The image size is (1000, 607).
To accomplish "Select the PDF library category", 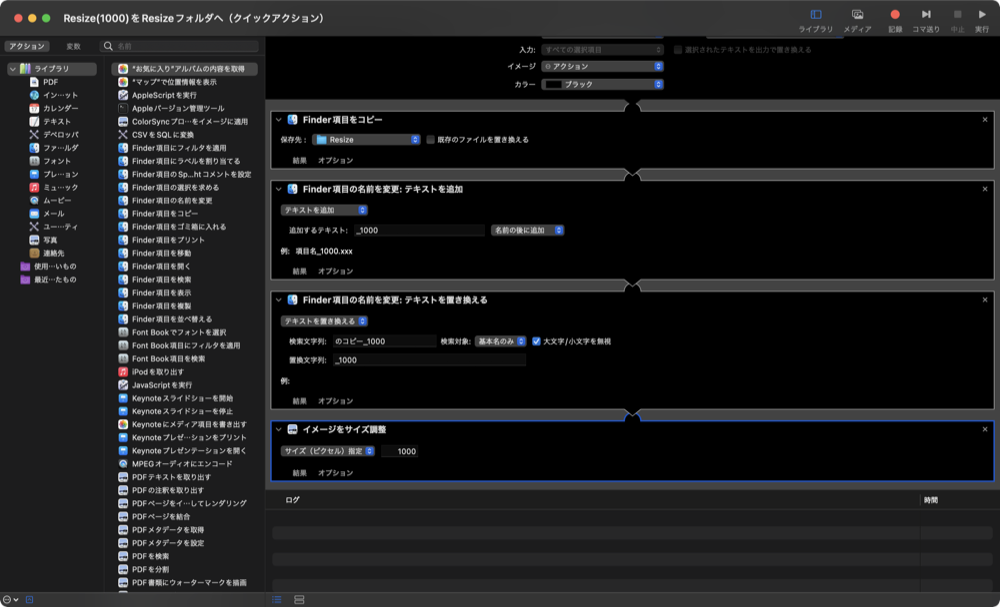I will pyautogui.click(x=50, y=82).
